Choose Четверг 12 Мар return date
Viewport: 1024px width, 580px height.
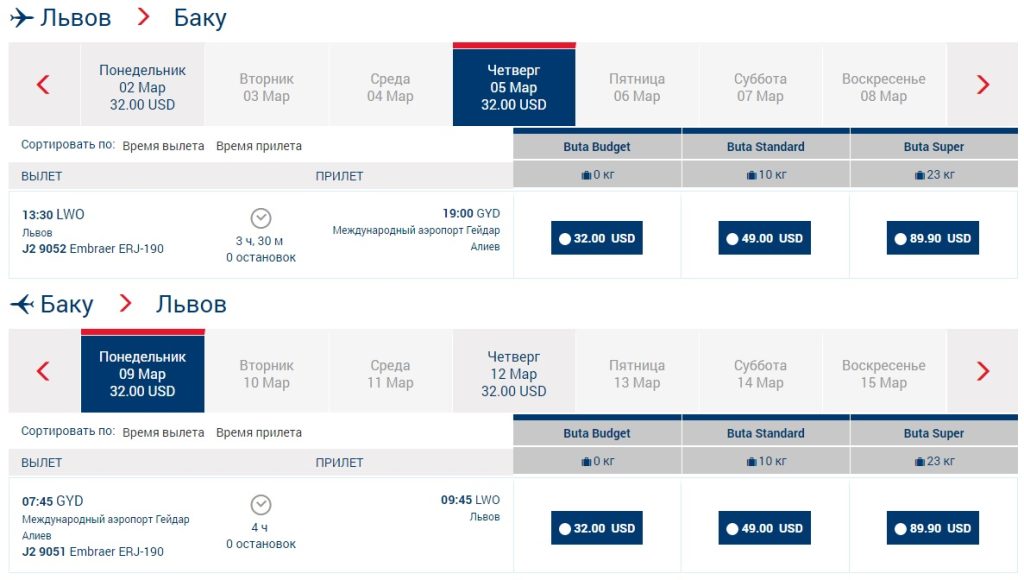(514, 373)
